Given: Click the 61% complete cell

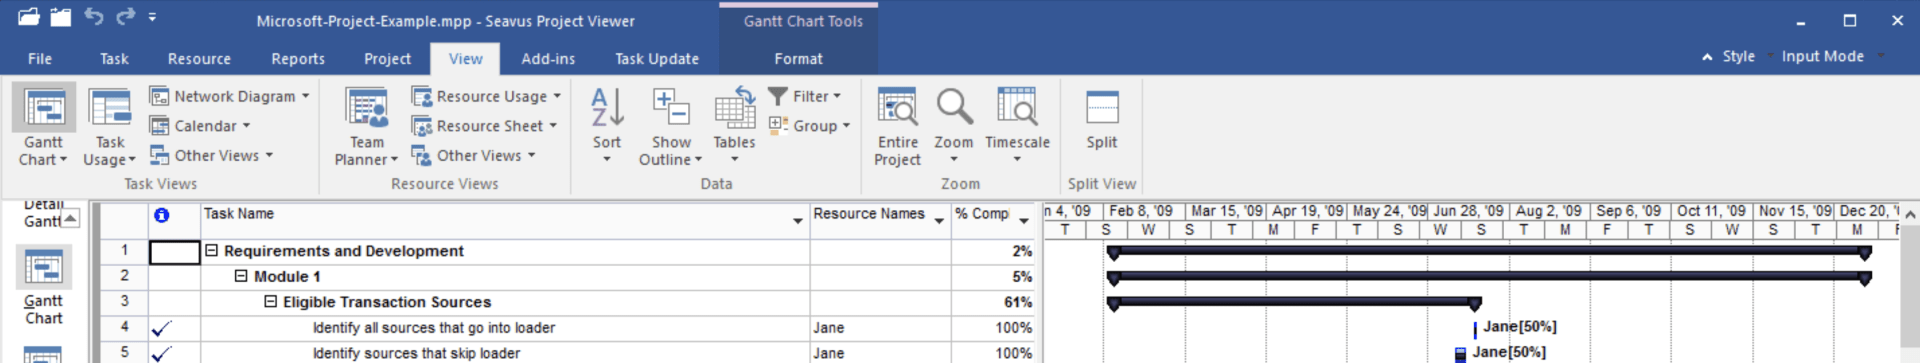Looking at the screenshot, I should [x=994, y=302].
